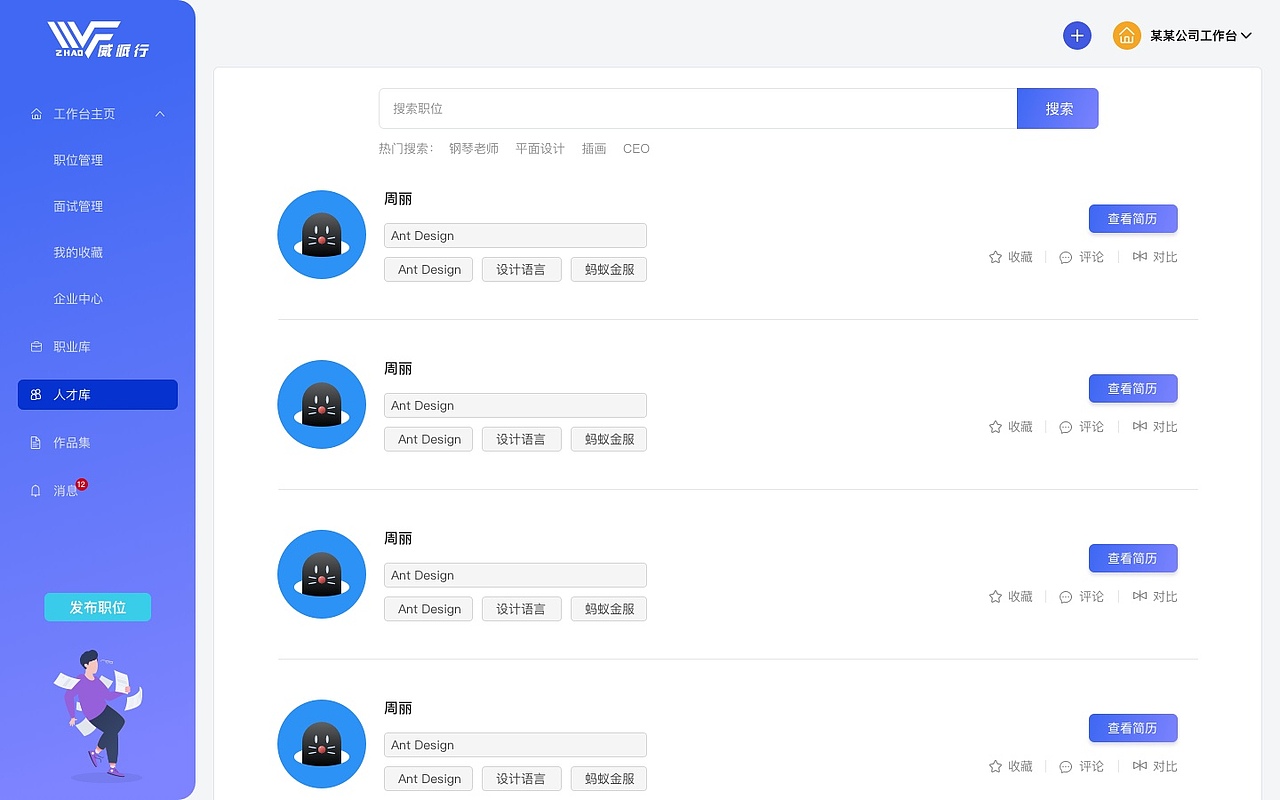1280x800 pixels.
Task: Click 对比 compare for first candidate
Action: click(x=1155, y=257)
